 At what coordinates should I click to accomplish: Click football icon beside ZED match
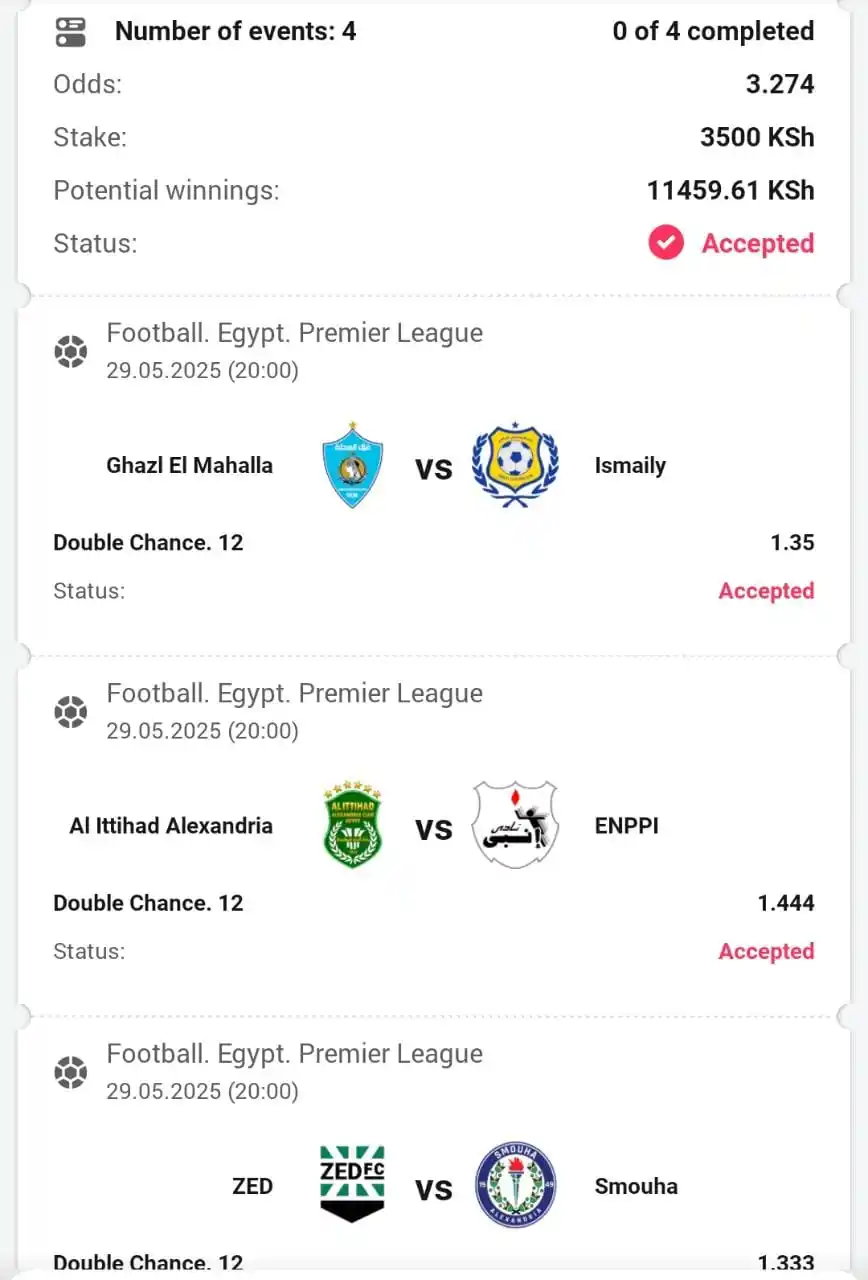click(70, 1072)
